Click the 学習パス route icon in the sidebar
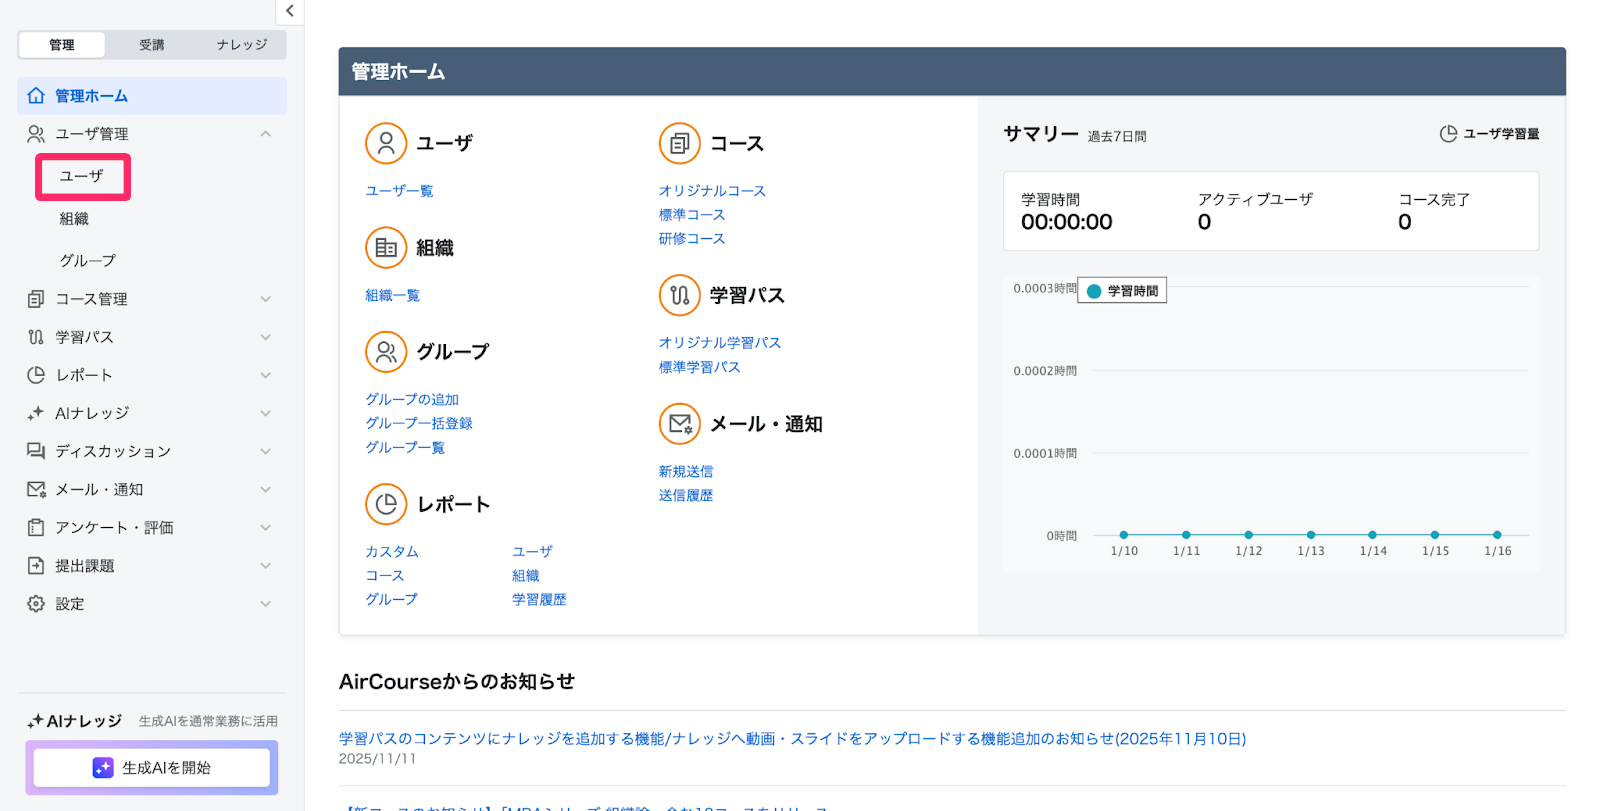Image resolution: width=1600 pixels, height=811 pixels. coord(36,337)
